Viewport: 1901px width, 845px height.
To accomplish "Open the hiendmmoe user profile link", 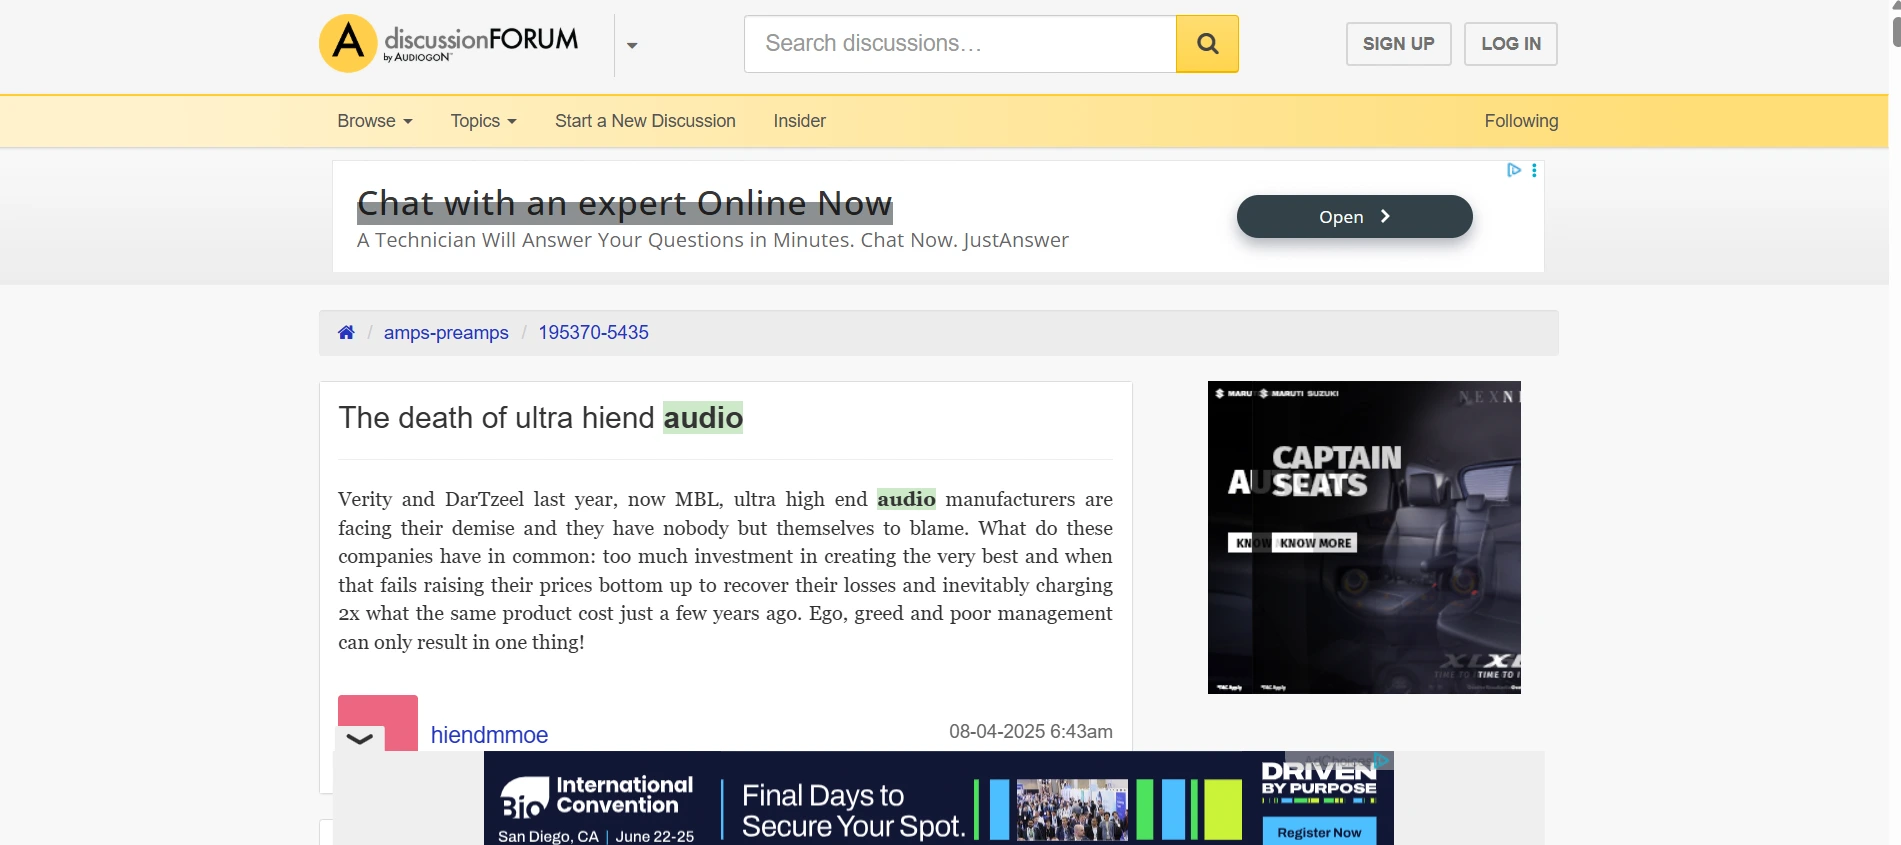I will pos(489,735).
